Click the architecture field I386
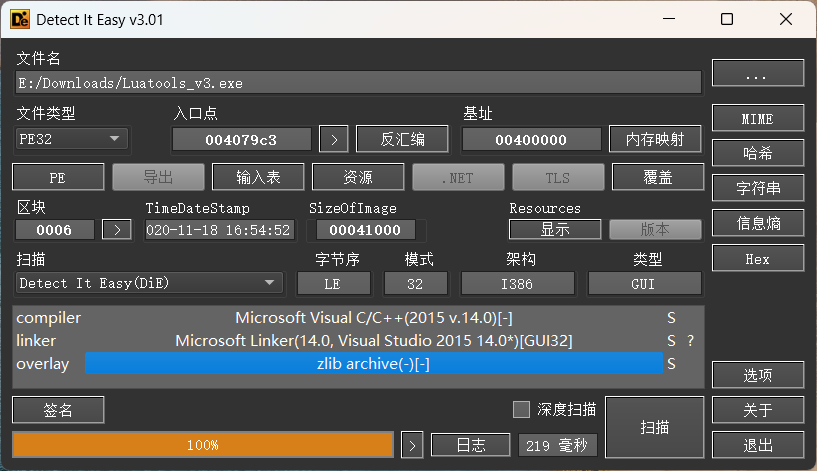This screenshot has width=817, height=471. point(517,284)
